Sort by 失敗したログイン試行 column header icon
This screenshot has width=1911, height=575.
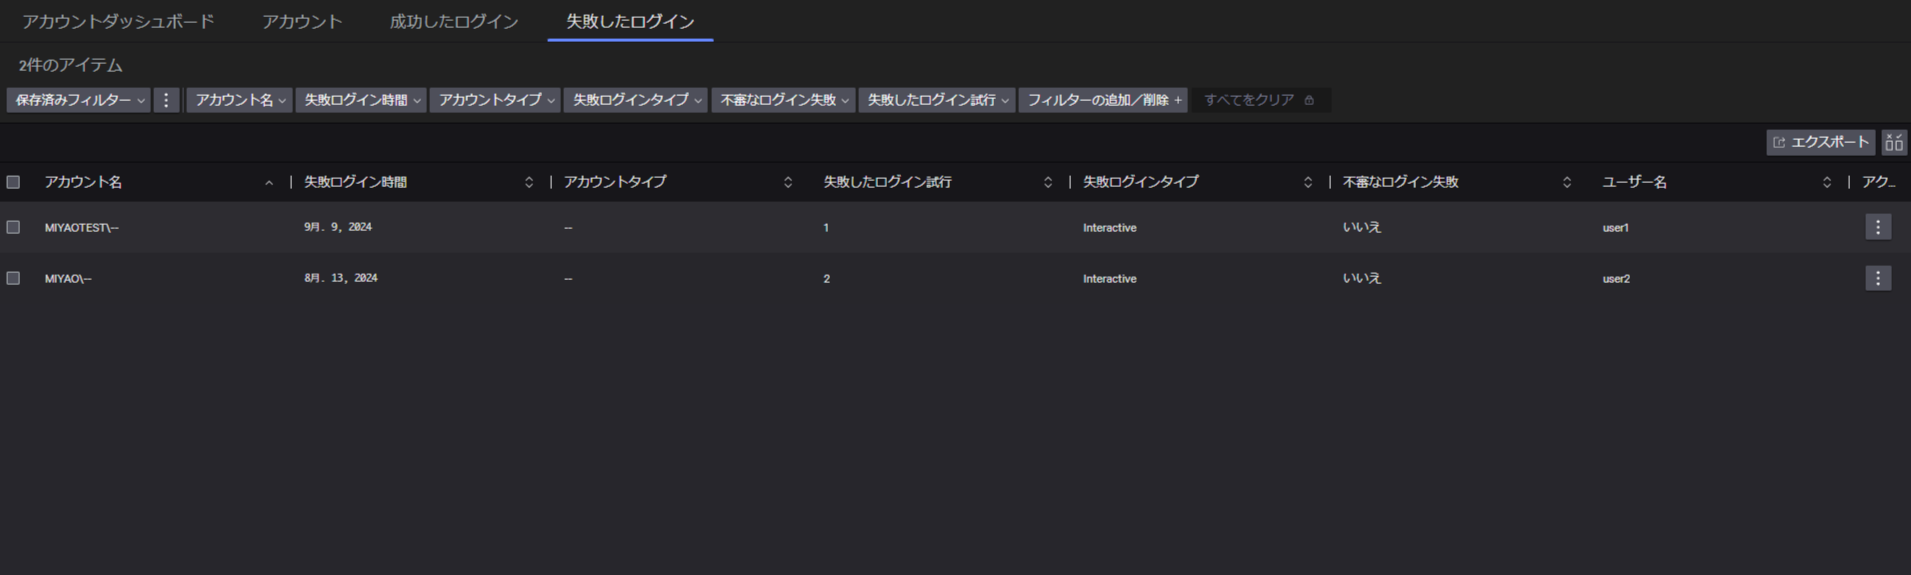(x=1047, y=183)
